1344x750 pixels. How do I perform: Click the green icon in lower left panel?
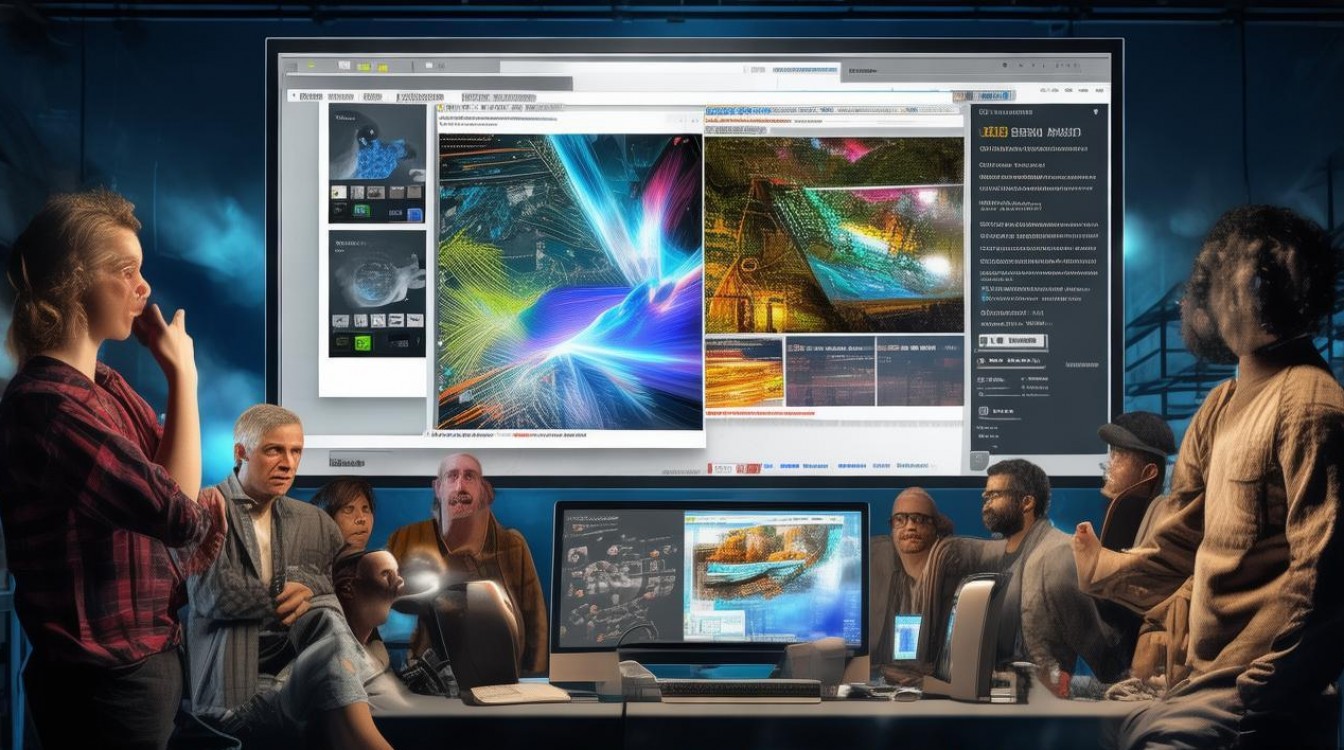coord(362,343)
